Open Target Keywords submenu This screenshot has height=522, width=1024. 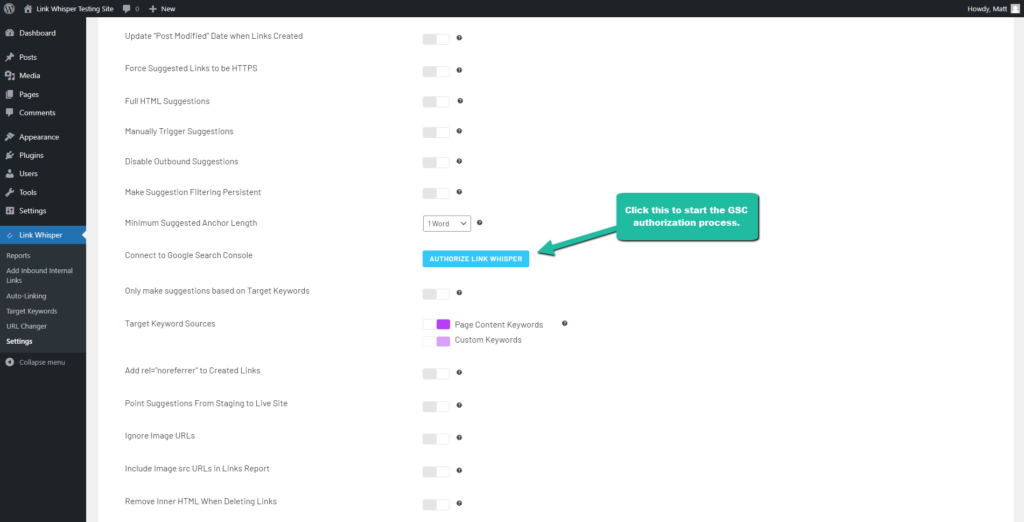click(31, 311)
